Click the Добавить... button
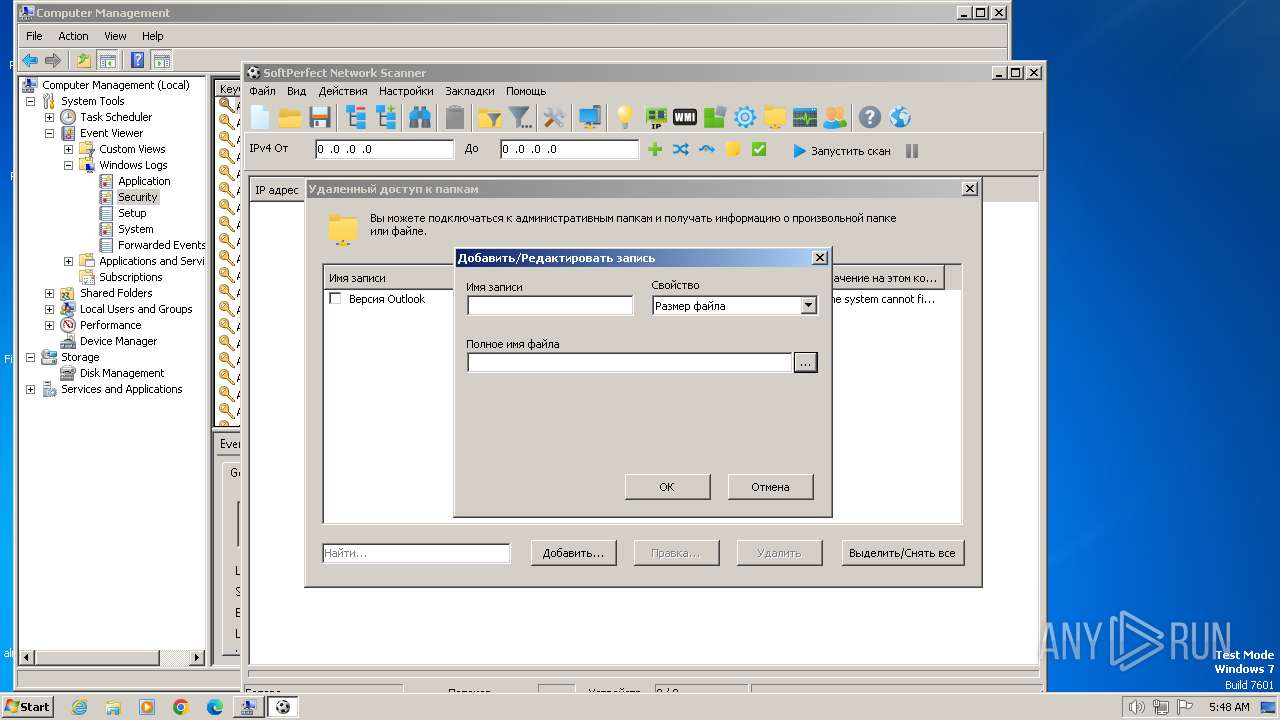Viewport: 1280px width, 720px height. pos(573,553)
